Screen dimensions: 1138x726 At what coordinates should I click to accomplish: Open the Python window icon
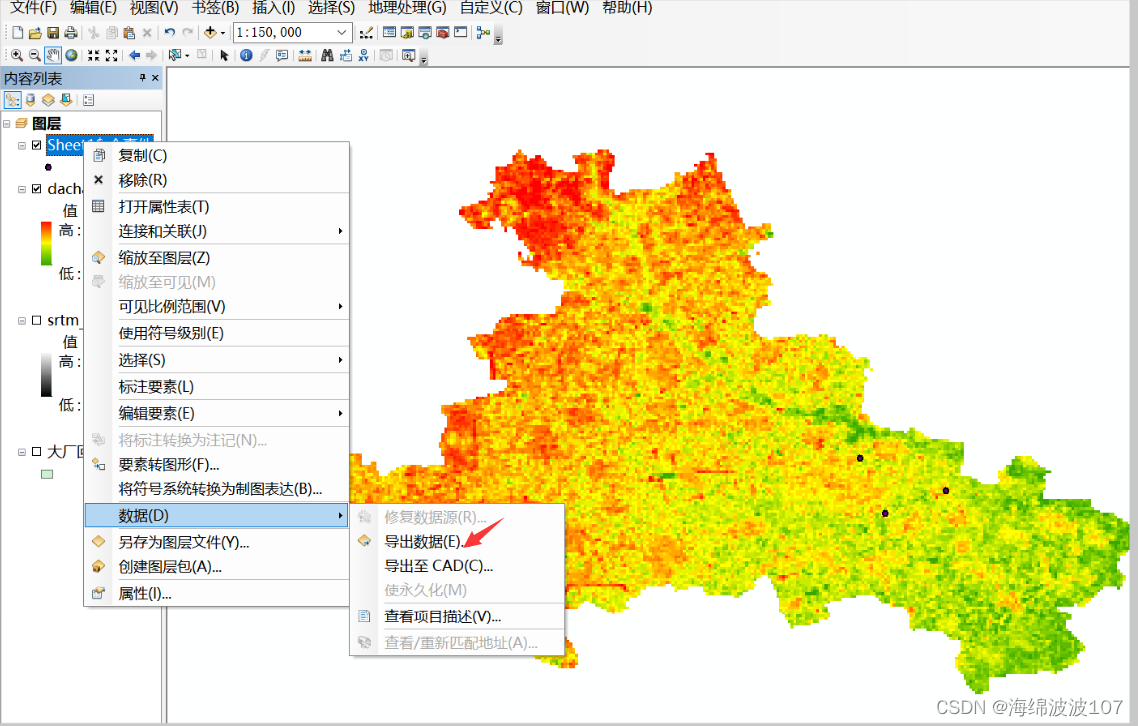(461, 33)
